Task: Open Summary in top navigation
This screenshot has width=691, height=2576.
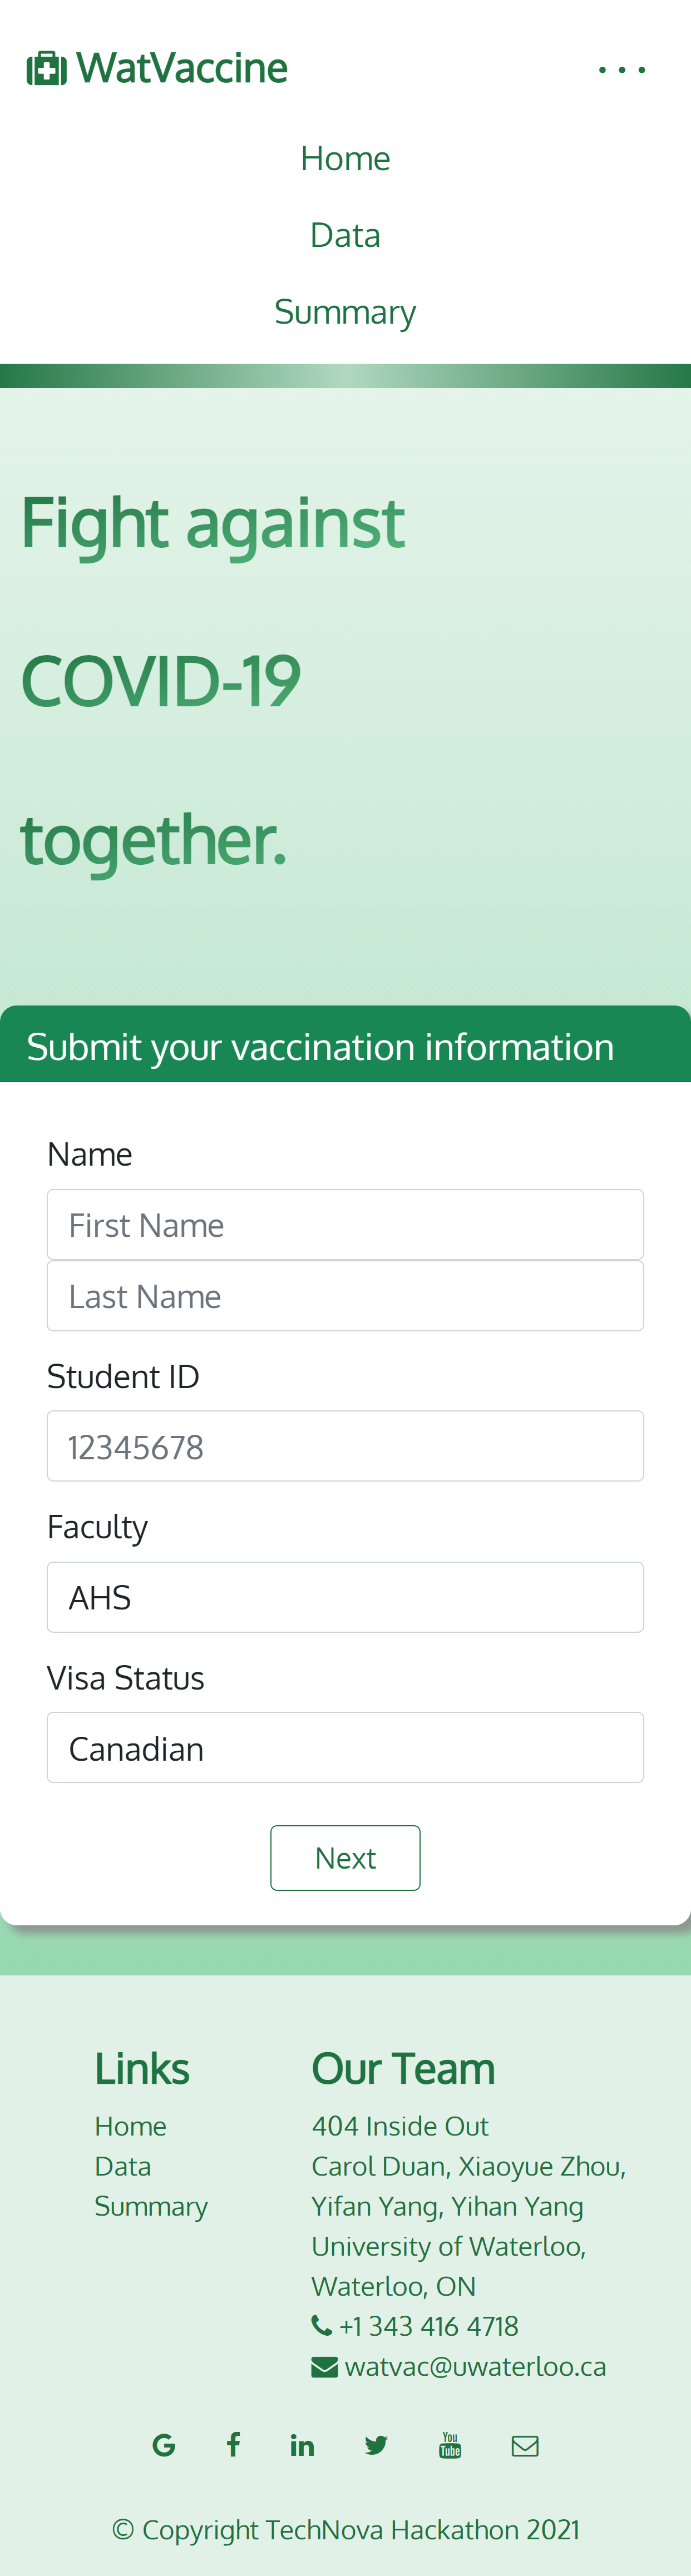Action: [x=345, y=312]
